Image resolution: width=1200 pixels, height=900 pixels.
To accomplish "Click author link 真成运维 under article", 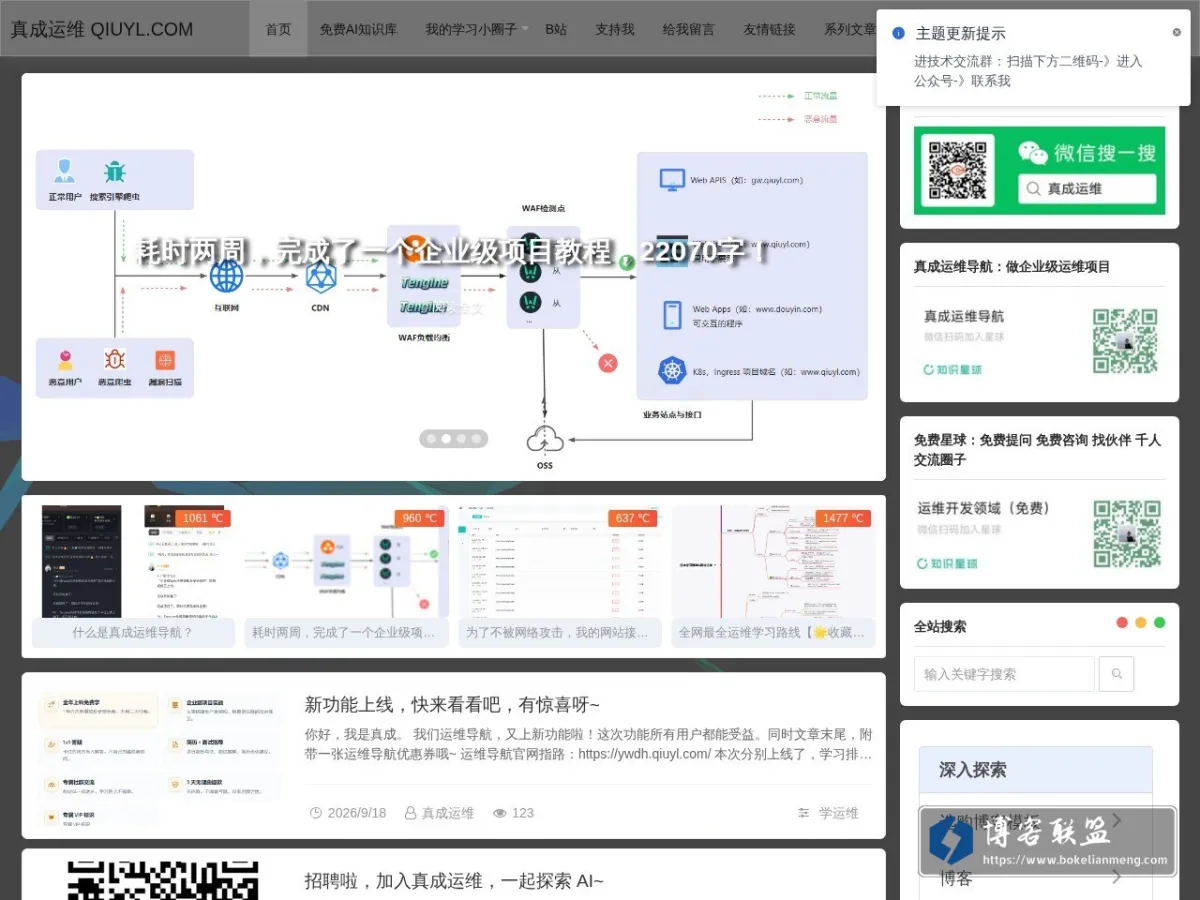I will tap(447, 813).
